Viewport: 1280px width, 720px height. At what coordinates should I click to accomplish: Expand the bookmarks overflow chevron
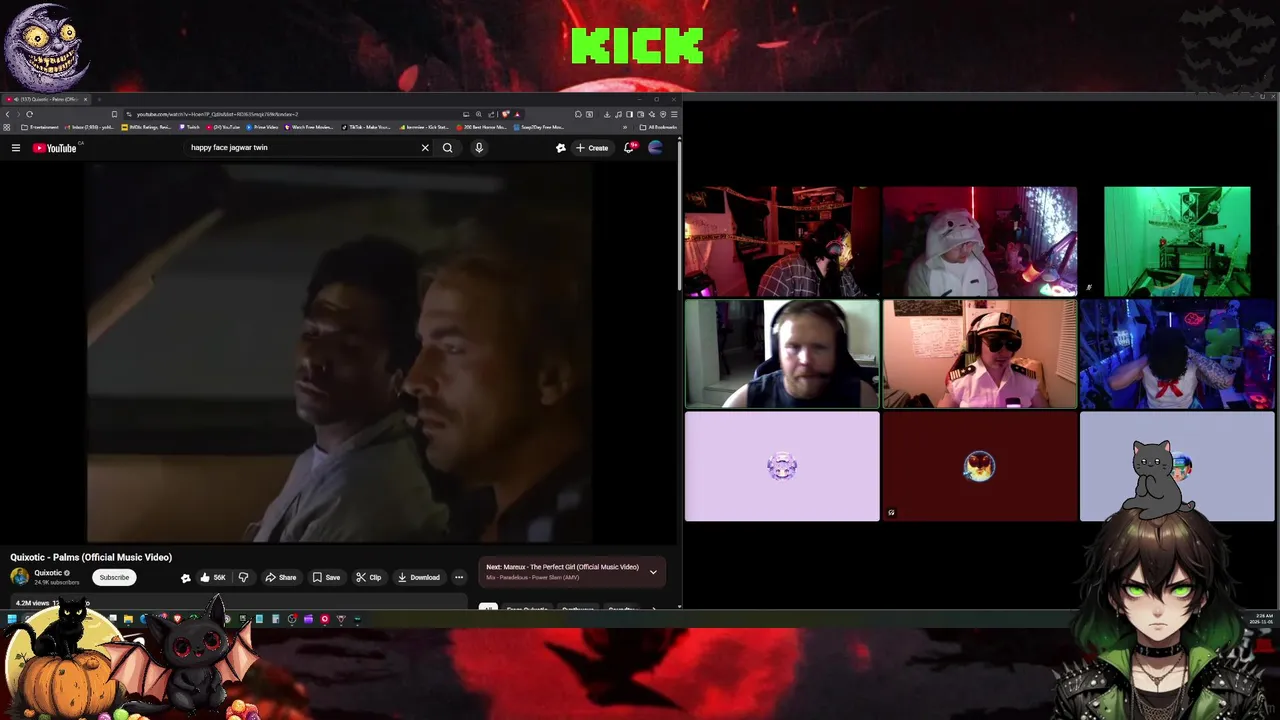[x=626, y=127]
